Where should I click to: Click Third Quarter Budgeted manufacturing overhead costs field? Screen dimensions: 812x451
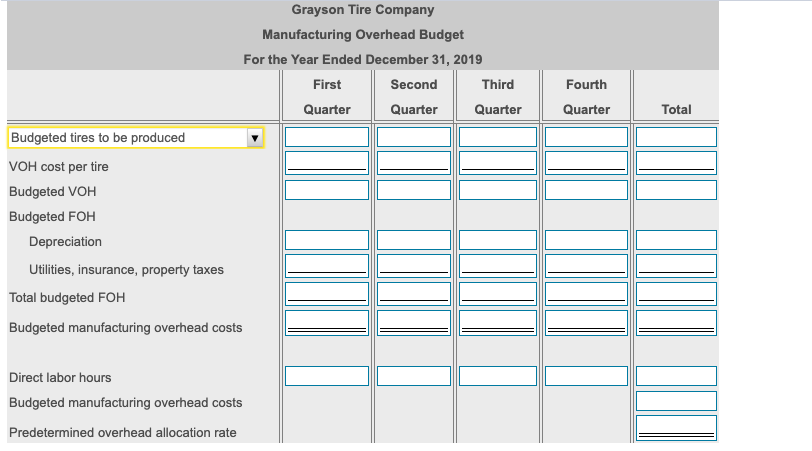pyautogui.click(x=498, y=323)
